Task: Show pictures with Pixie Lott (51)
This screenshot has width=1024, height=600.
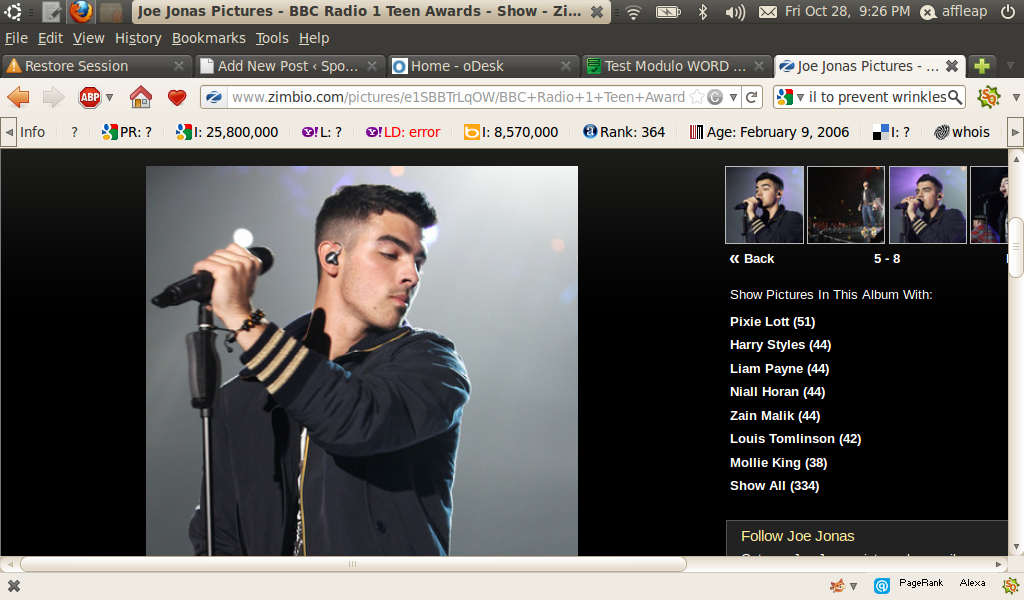Action: tap(772, 321)
